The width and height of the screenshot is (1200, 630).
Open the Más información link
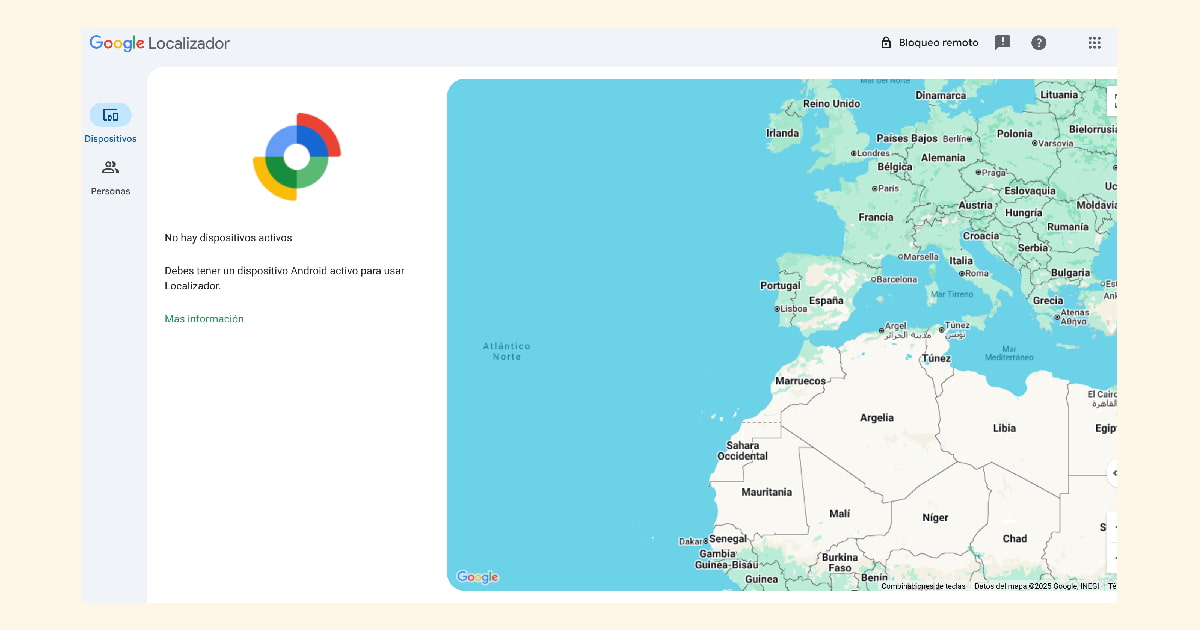pyautogui.click(x=204, y=319)
